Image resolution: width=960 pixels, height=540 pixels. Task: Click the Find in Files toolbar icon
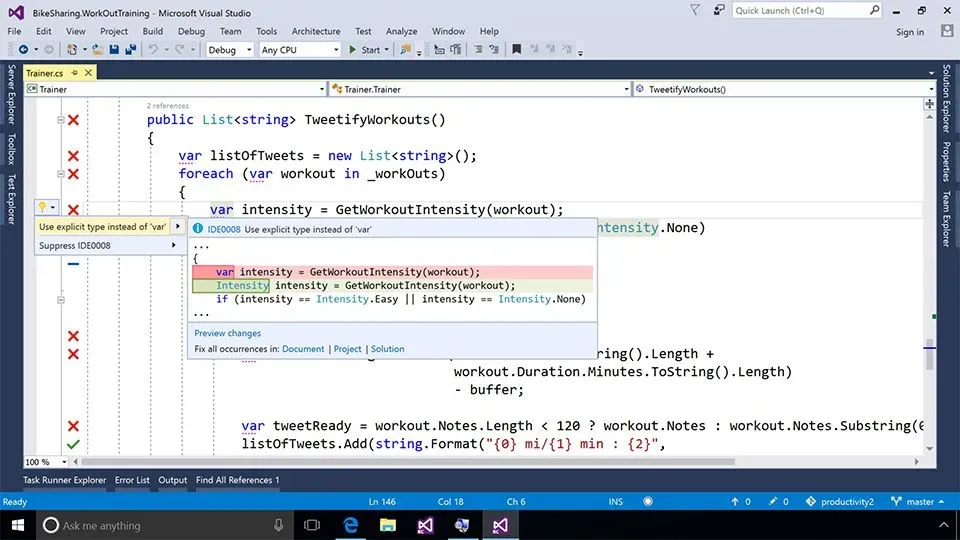pyautogui.click(x=405, y=50)
